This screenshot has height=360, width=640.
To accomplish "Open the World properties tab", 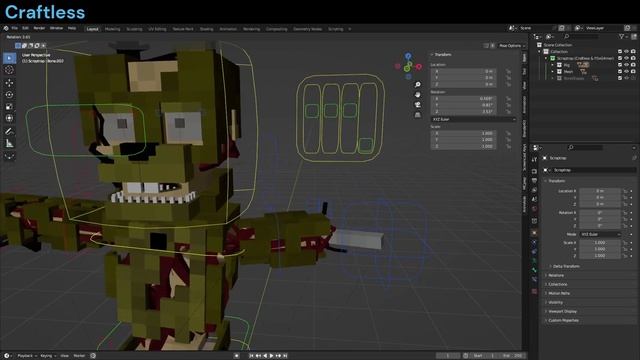I will coord(534,209).
